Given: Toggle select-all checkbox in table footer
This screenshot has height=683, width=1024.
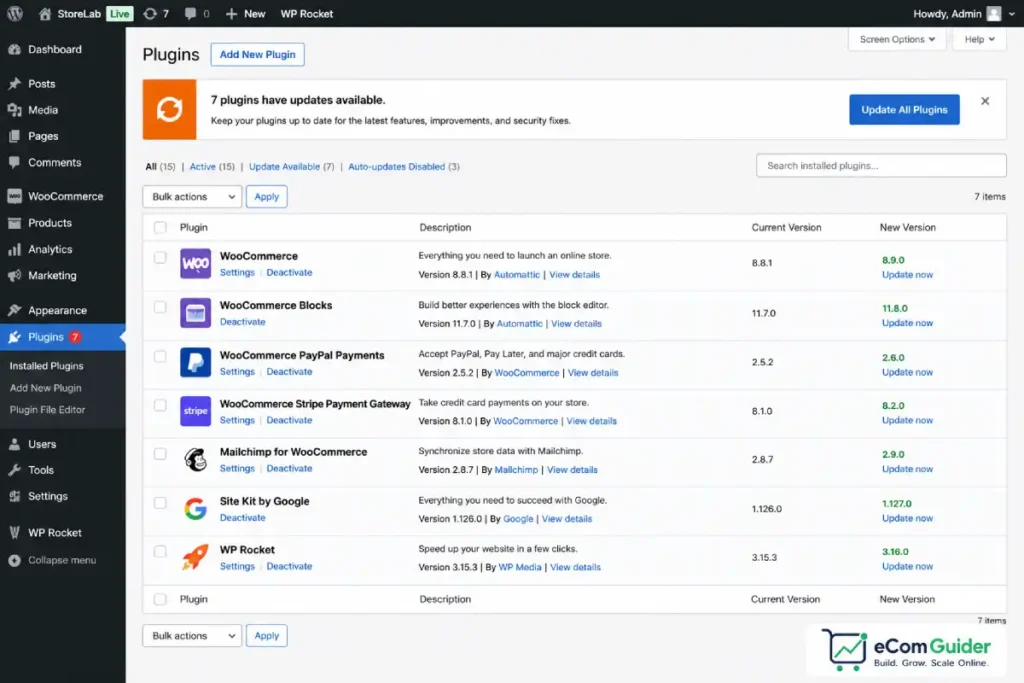Looking at the screenshot, I should (160, 599).
